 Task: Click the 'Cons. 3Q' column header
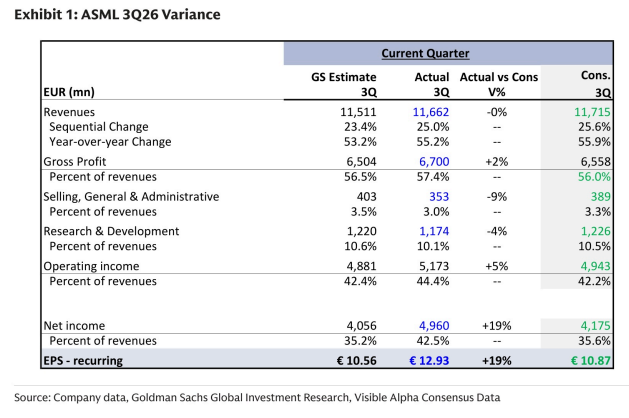tap(596, 83)
